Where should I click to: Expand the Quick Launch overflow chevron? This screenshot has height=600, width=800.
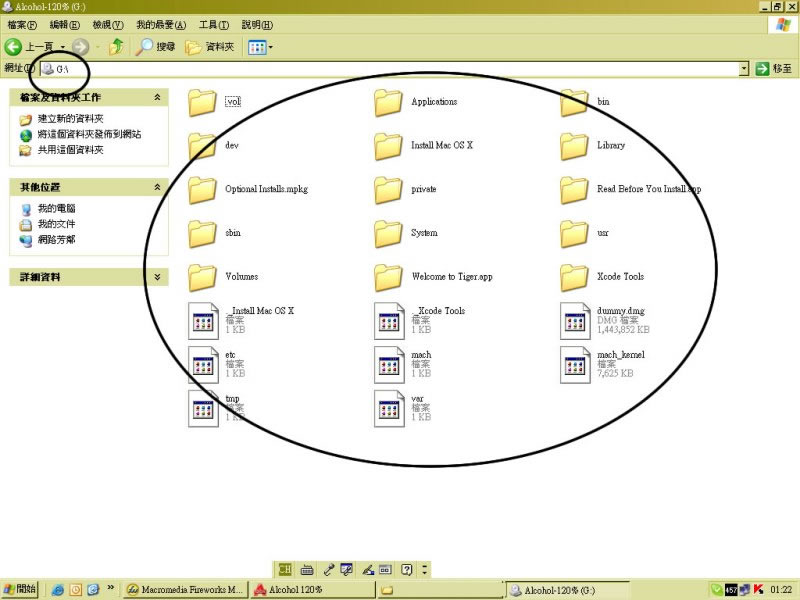pos(111,588)
